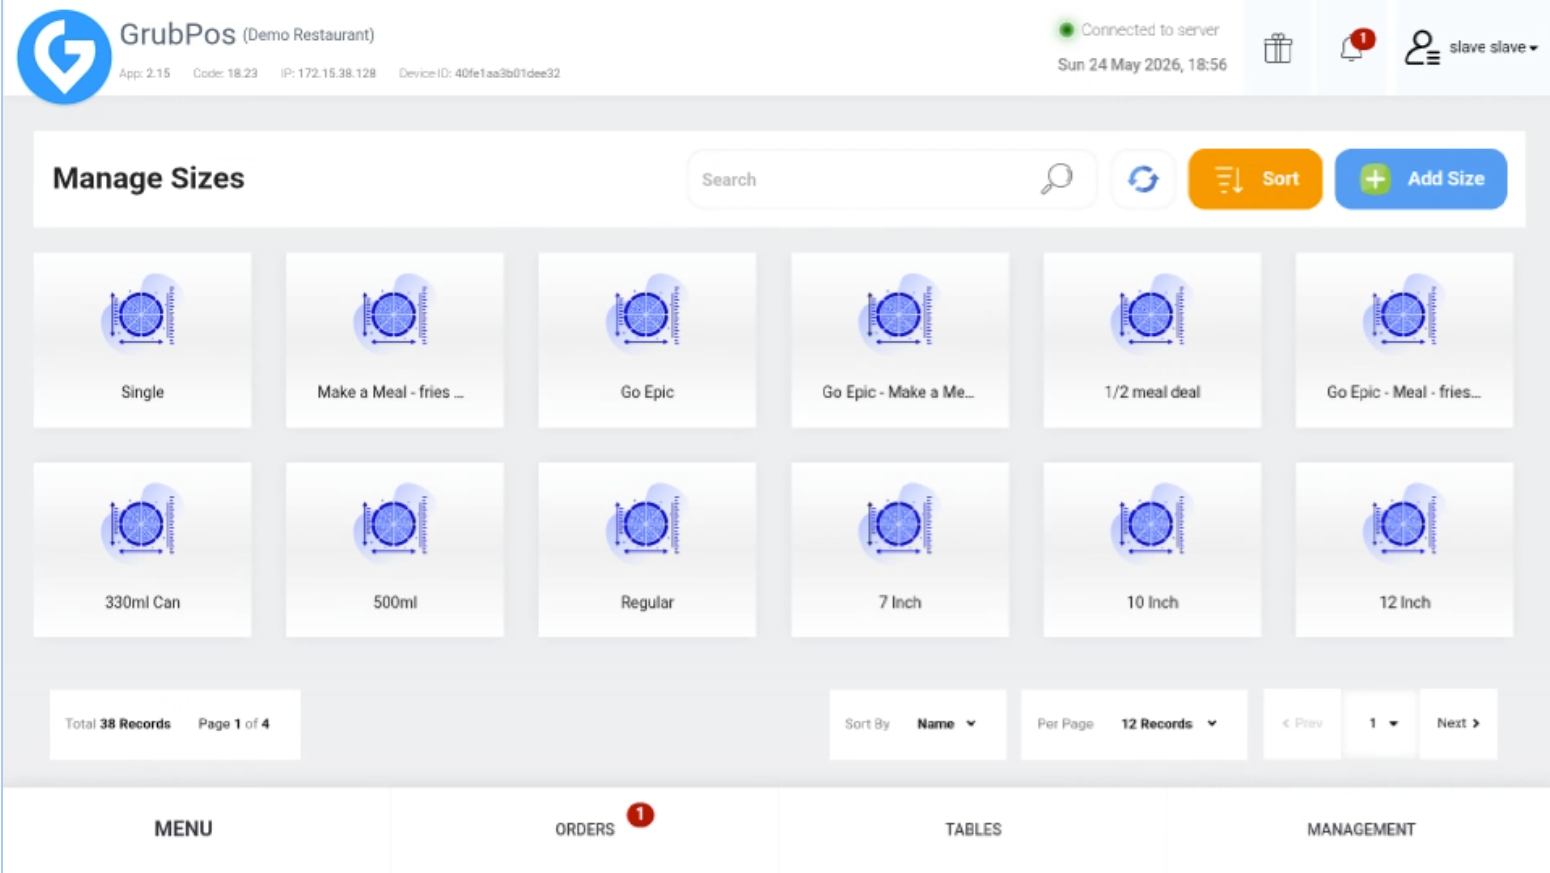Click the size icon on Go Epic card
1550x873 pixels.
click(x=646, y=315)
